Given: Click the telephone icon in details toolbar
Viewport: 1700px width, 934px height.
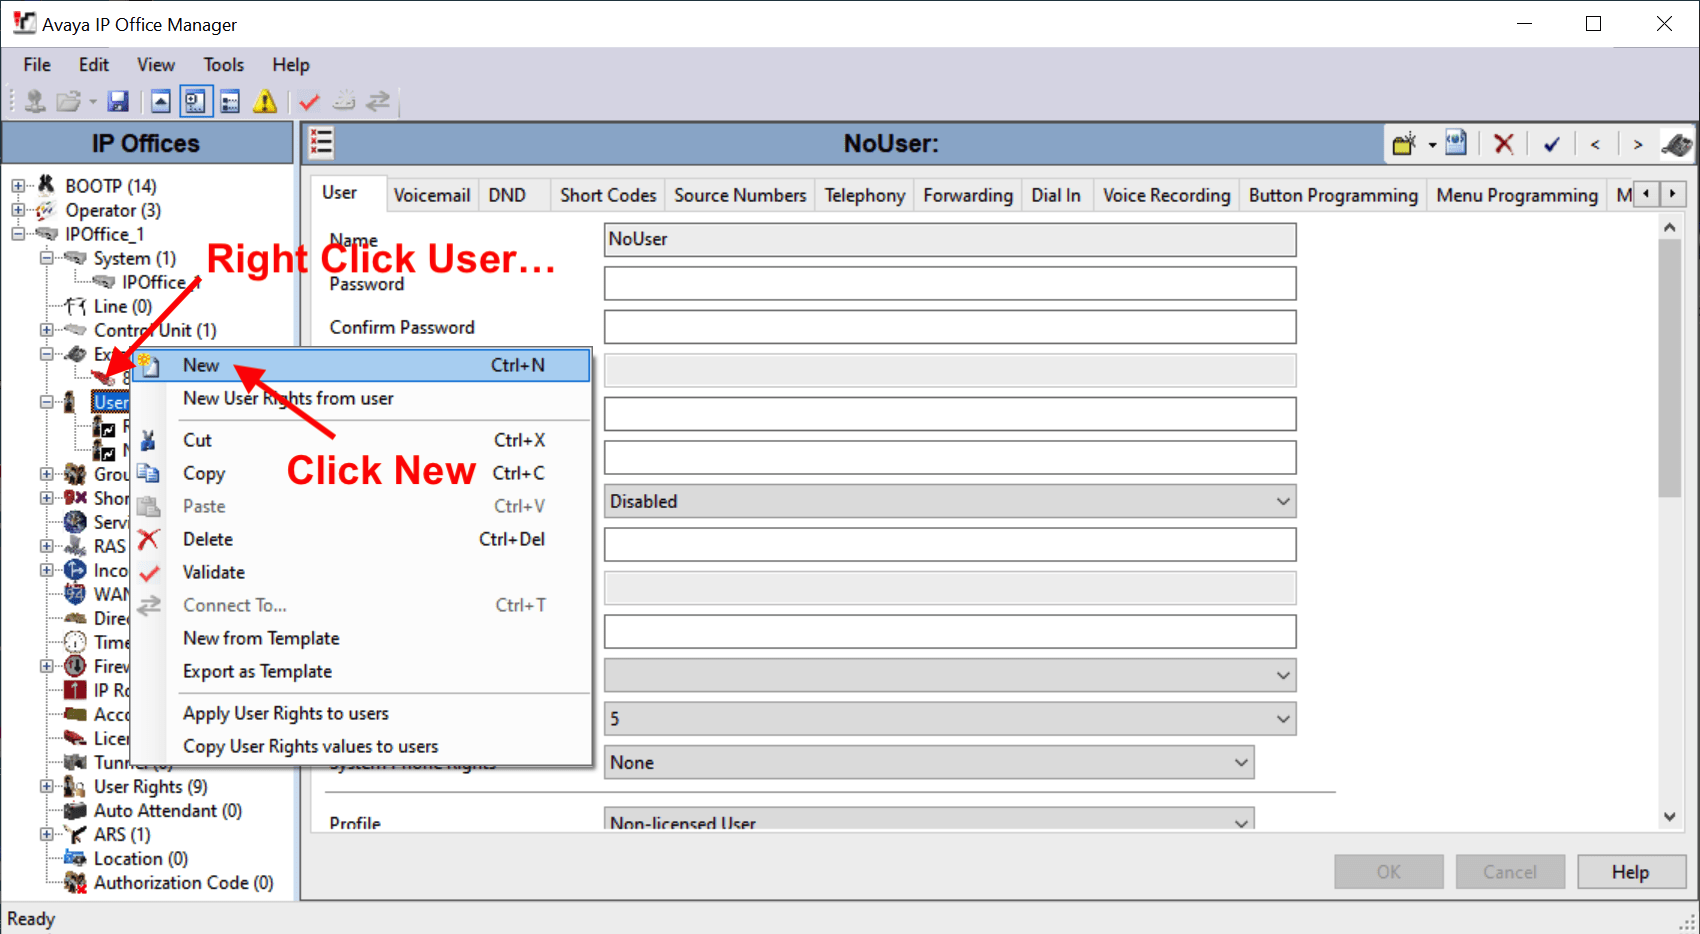Looking at the screenshot, I should pyautogui.click(x=1676, y=144).
